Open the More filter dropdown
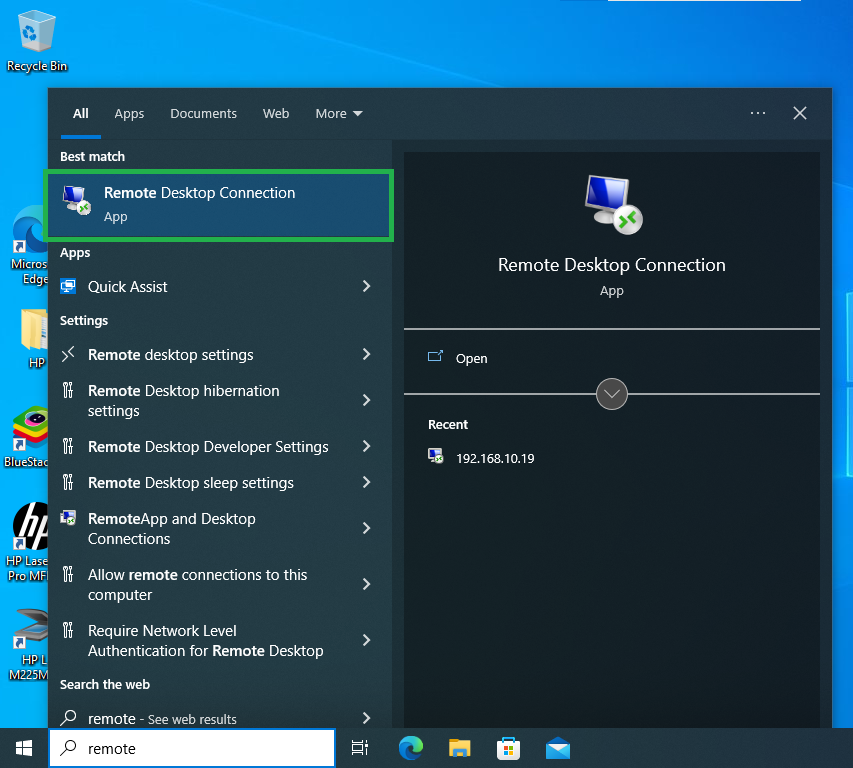This screenshot has width=853, height=768. coord(339,114)
